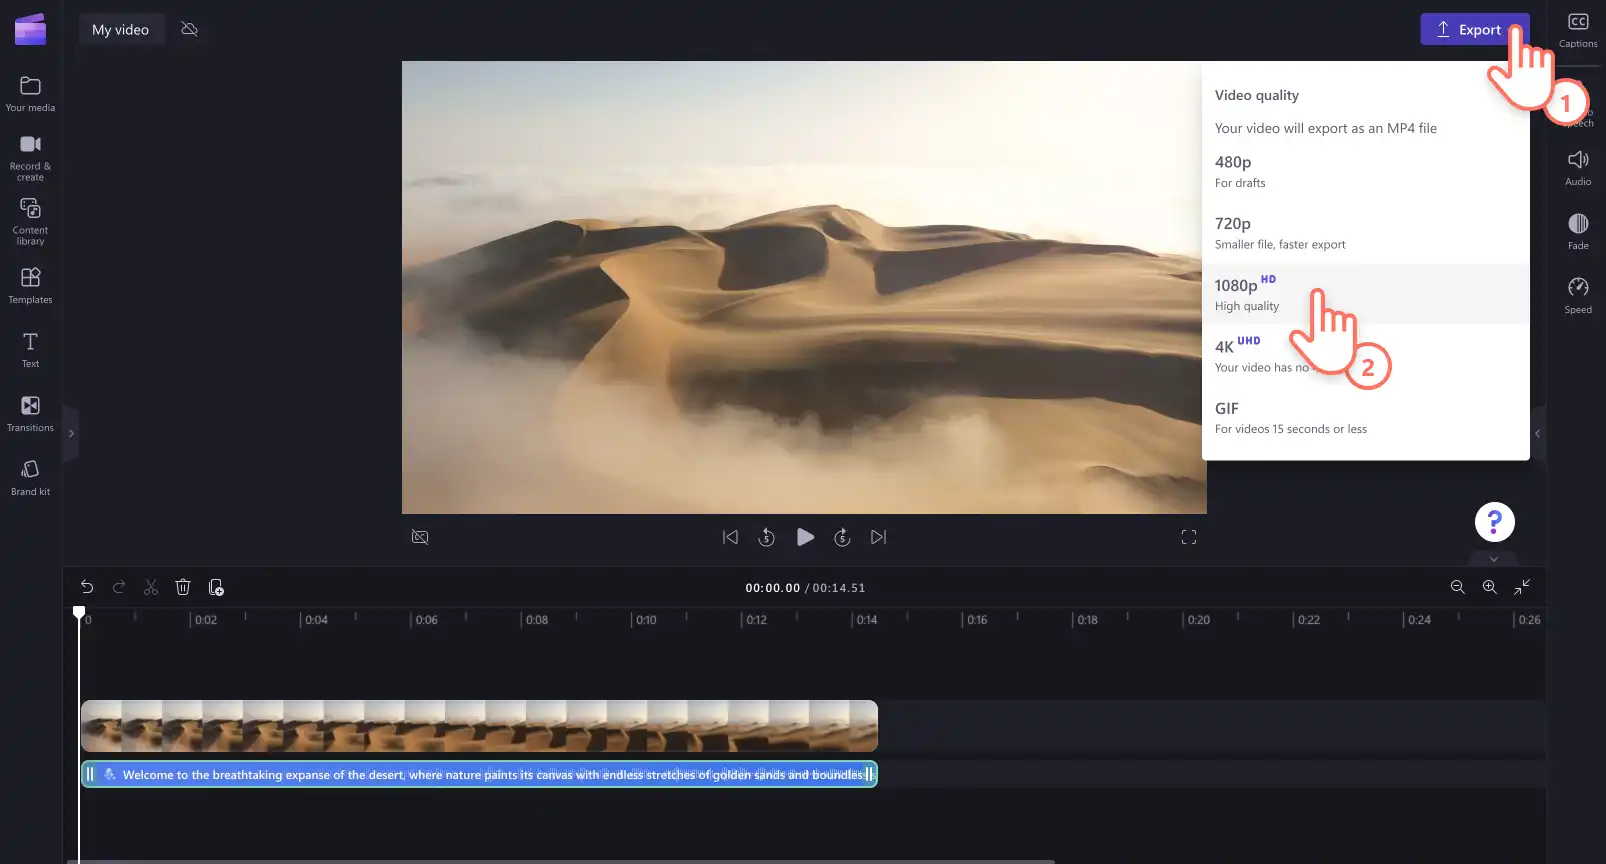Open the help question mark button
This screenshot has height=864, width=1606.
[x=1494, y=522]
